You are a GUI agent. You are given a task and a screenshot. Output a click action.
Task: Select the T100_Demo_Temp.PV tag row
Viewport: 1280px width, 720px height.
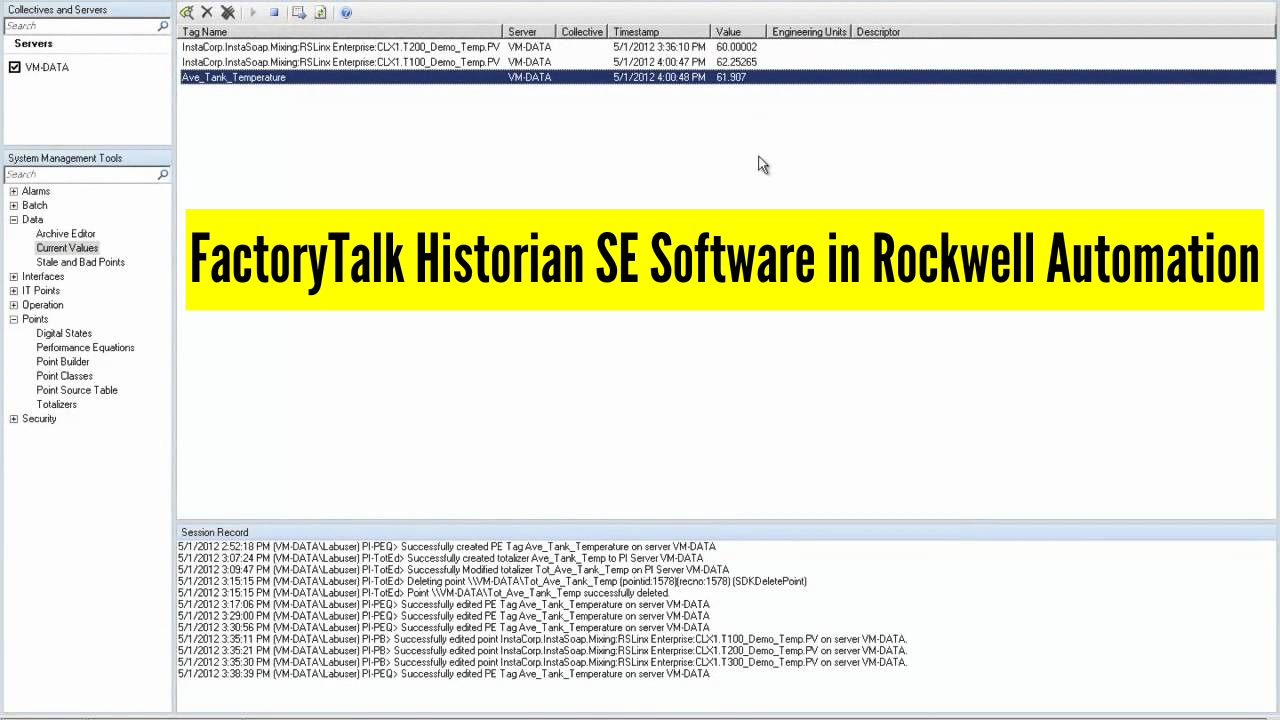tap(727, 62)
